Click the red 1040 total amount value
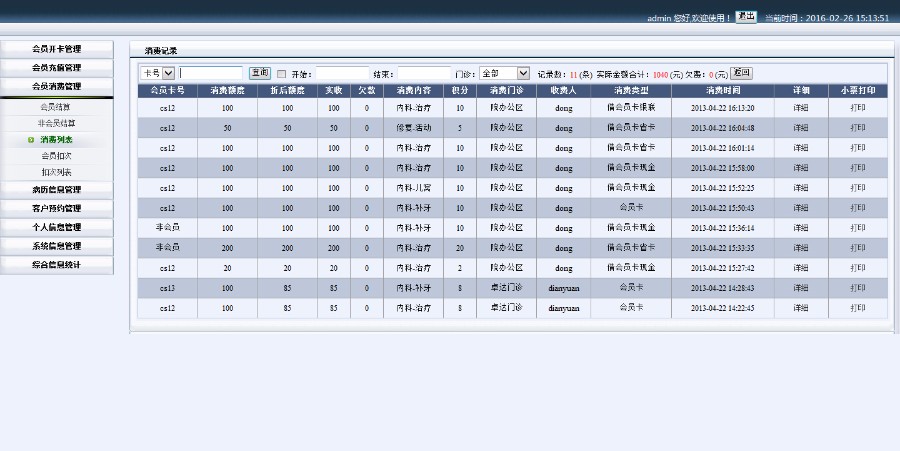900x451 pixels. tap(660, 75)
